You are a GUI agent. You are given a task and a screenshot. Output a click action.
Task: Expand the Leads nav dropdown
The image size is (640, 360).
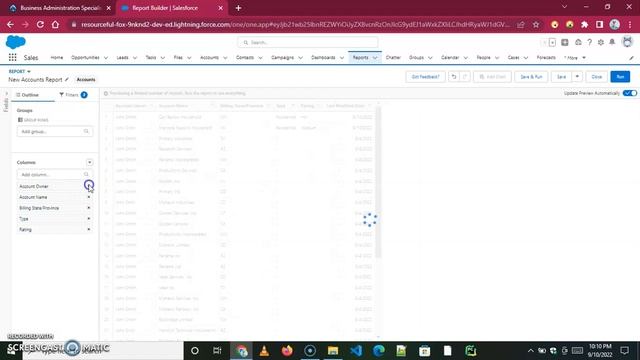[x=135, y=58]
